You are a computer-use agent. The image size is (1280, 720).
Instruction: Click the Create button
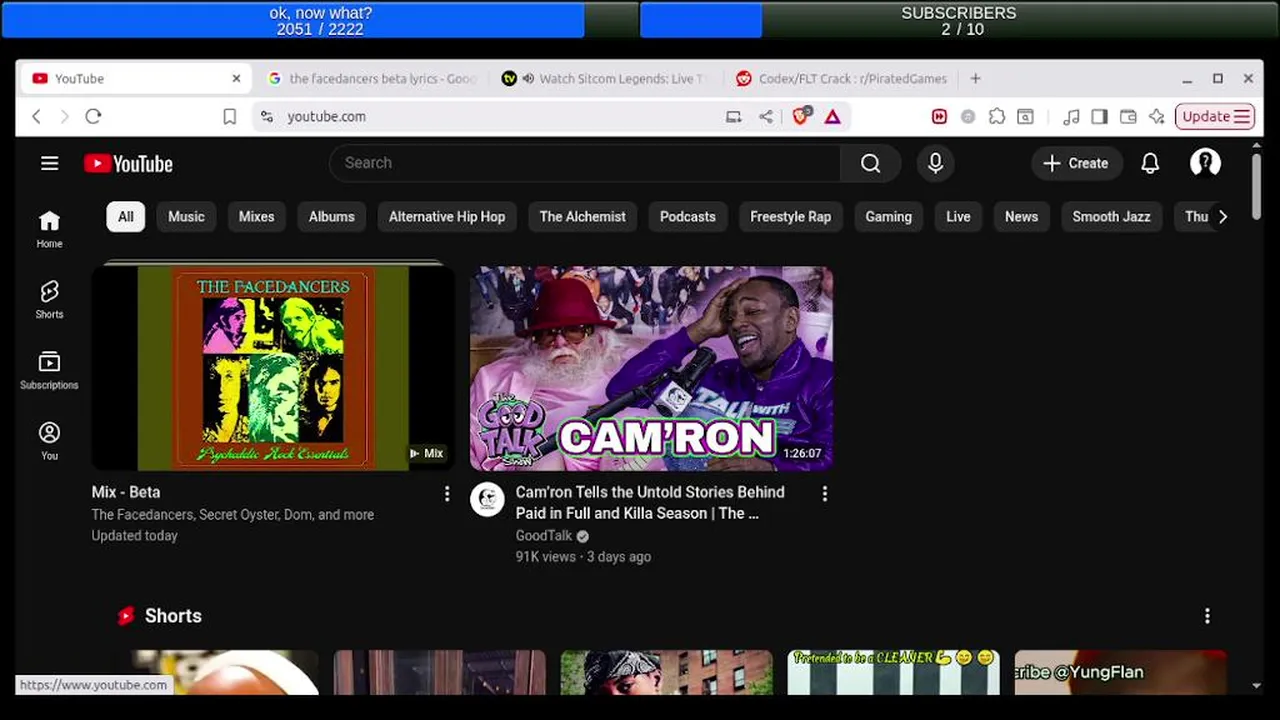coord(1076,164)
